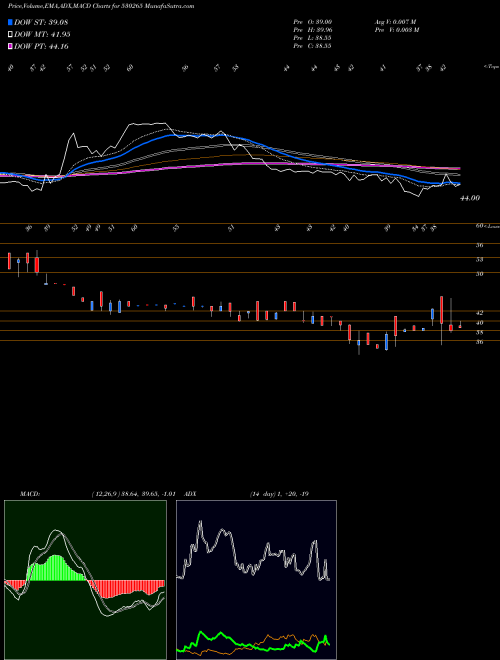500x660 pixels.
Task: Click the magenta DOW PT legend swatch
Action: [10, 46]
